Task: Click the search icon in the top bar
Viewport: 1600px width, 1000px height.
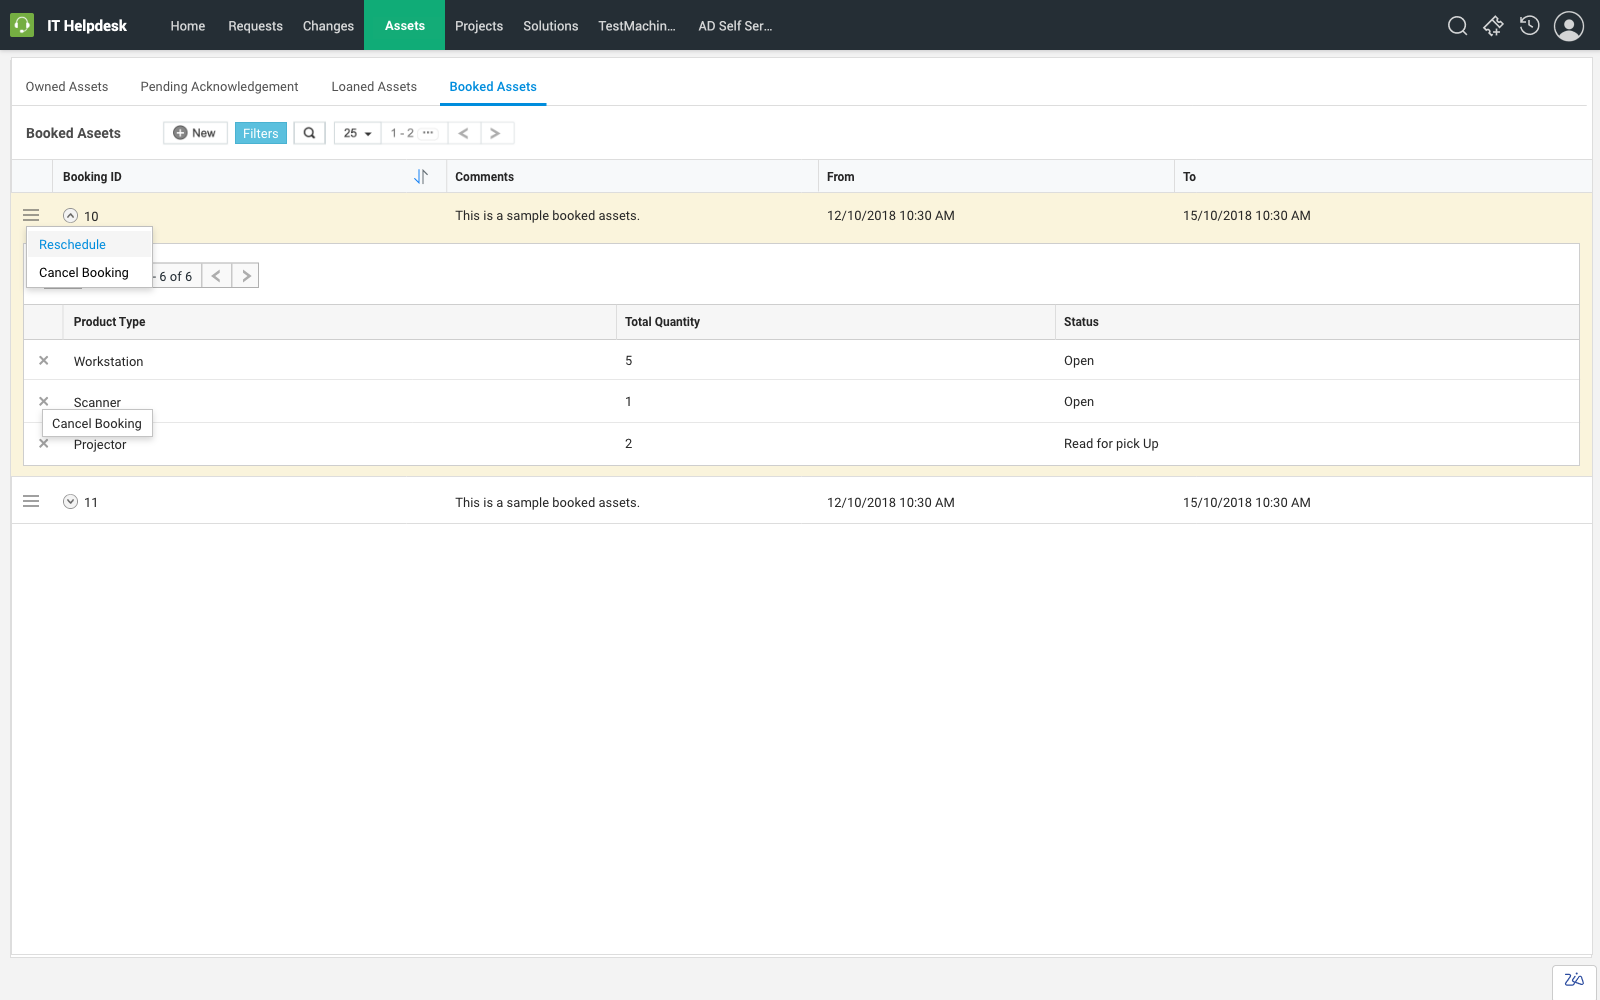Action: click(x=1457, y=26)
